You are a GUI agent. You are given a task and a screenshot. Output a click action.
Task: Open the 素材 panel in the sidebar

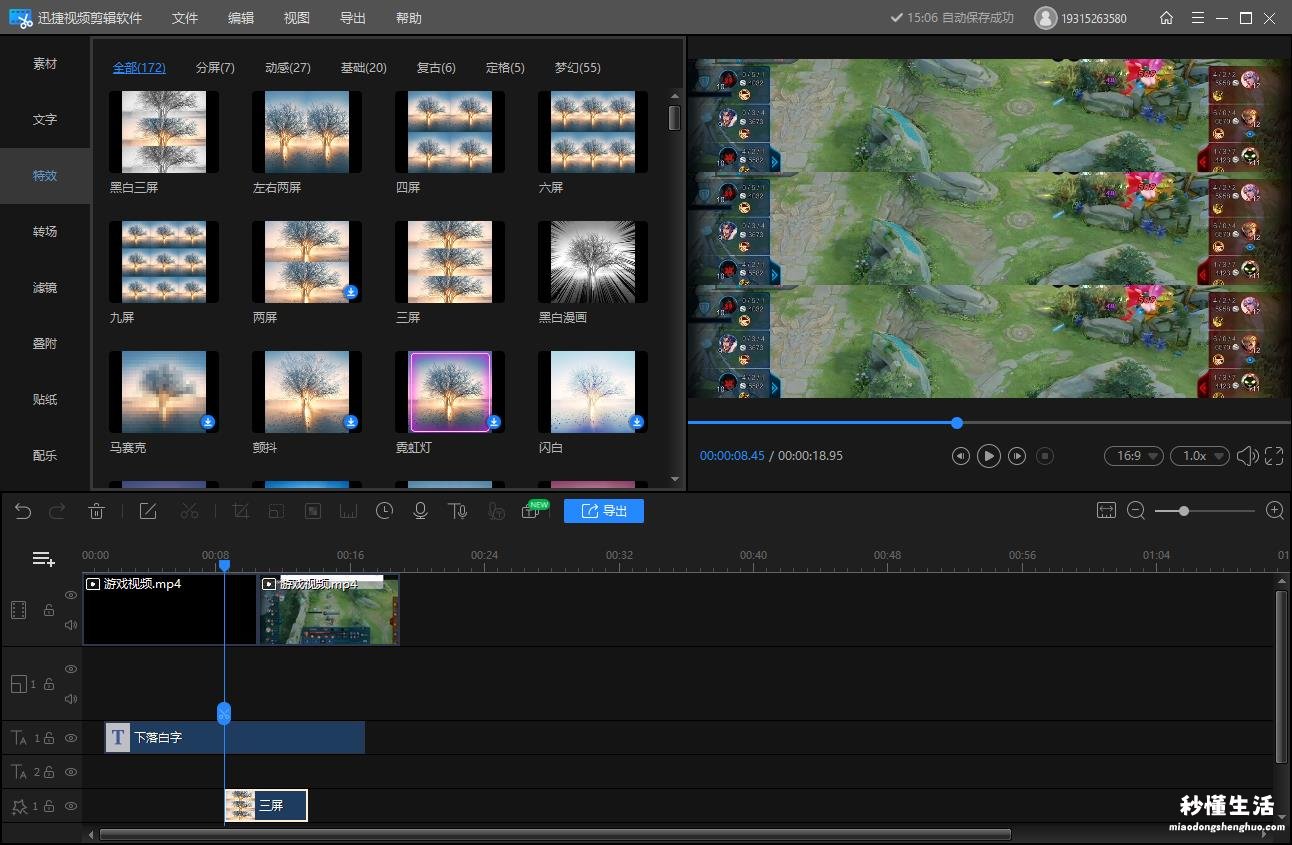tap(45, 64)
